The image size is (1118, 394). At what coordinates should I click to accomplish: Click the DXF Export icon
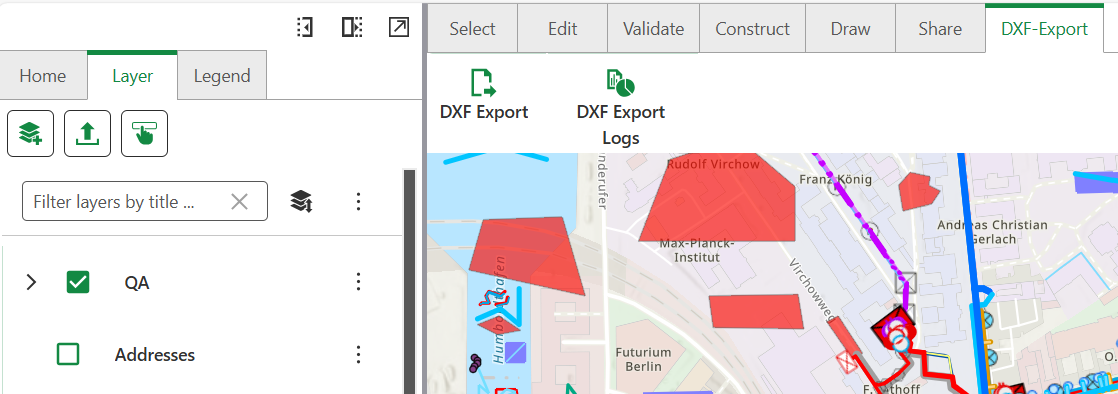click(483, 83)
